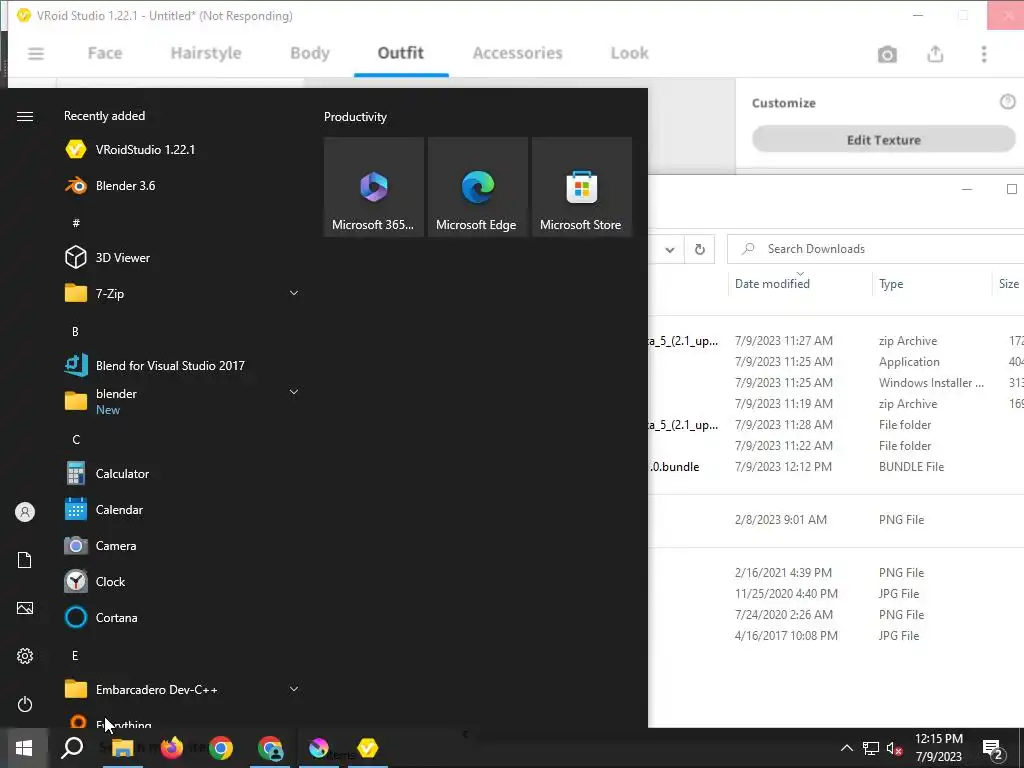Switch to the Hairstyle tab
This screenshot has width=1024, height=768.
coord(206,53)
